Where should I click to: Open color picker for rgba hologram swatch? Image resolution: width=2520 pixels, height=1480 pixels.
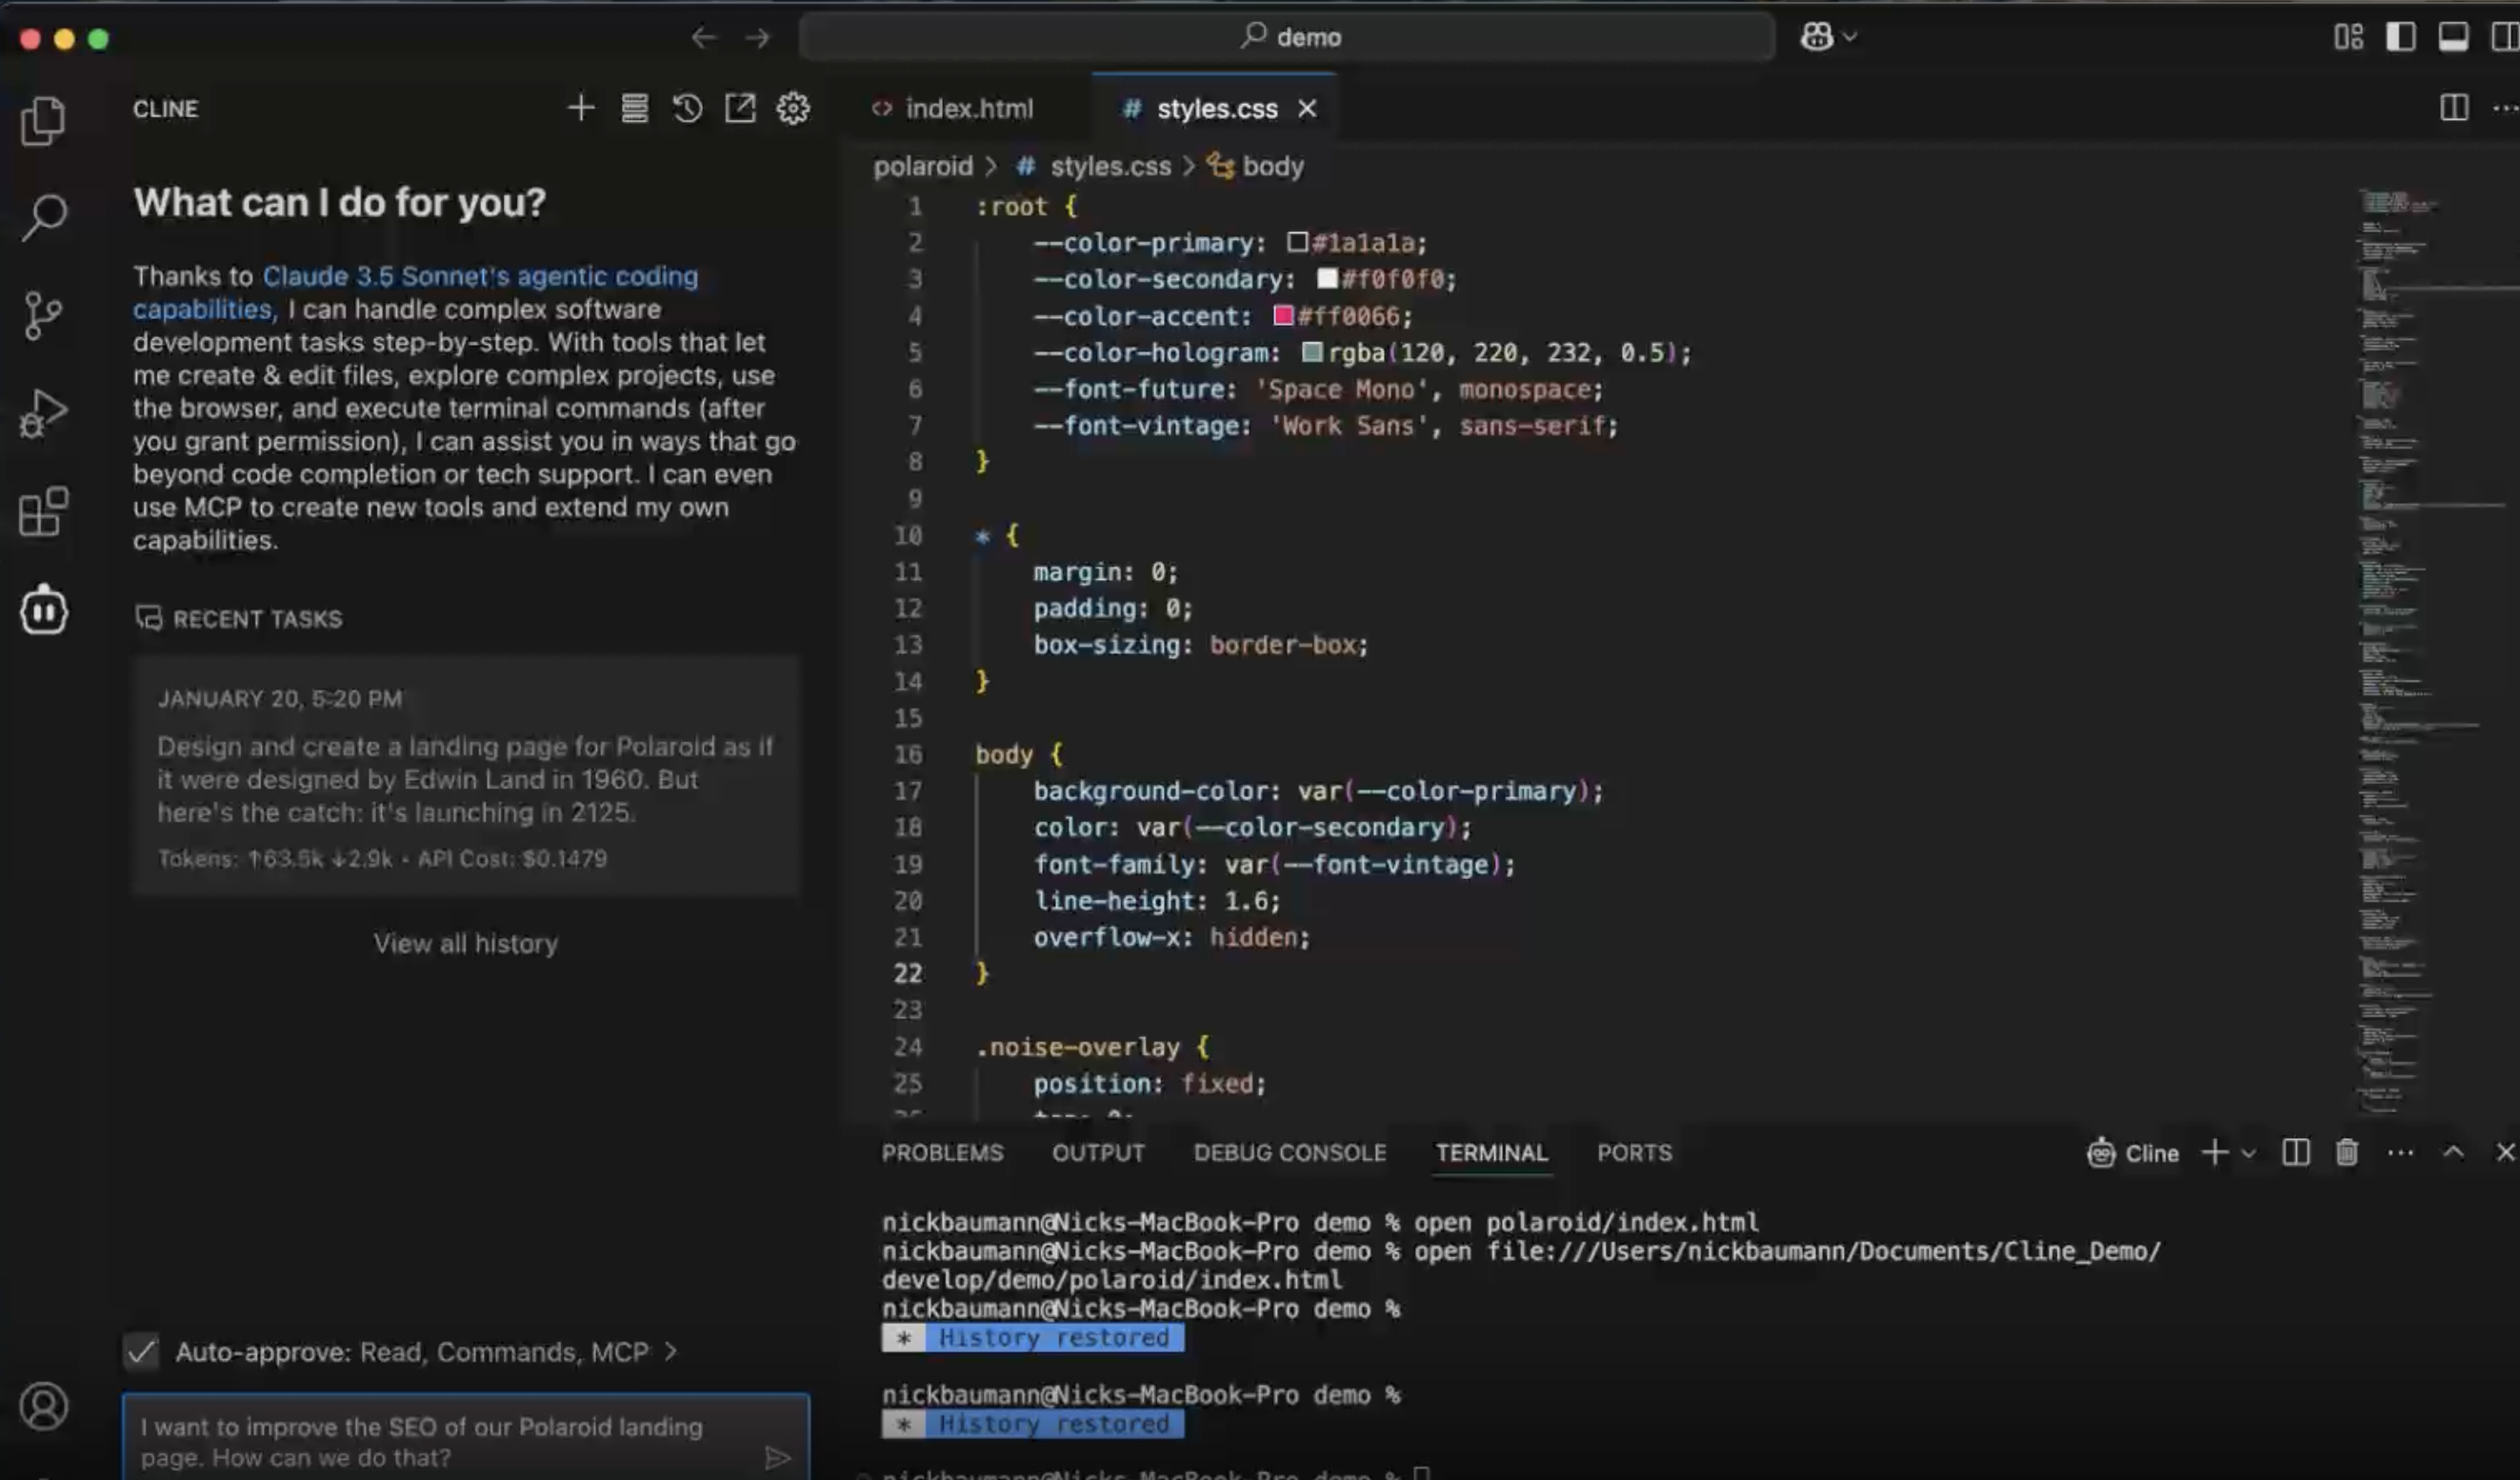tap(1312, 351)
